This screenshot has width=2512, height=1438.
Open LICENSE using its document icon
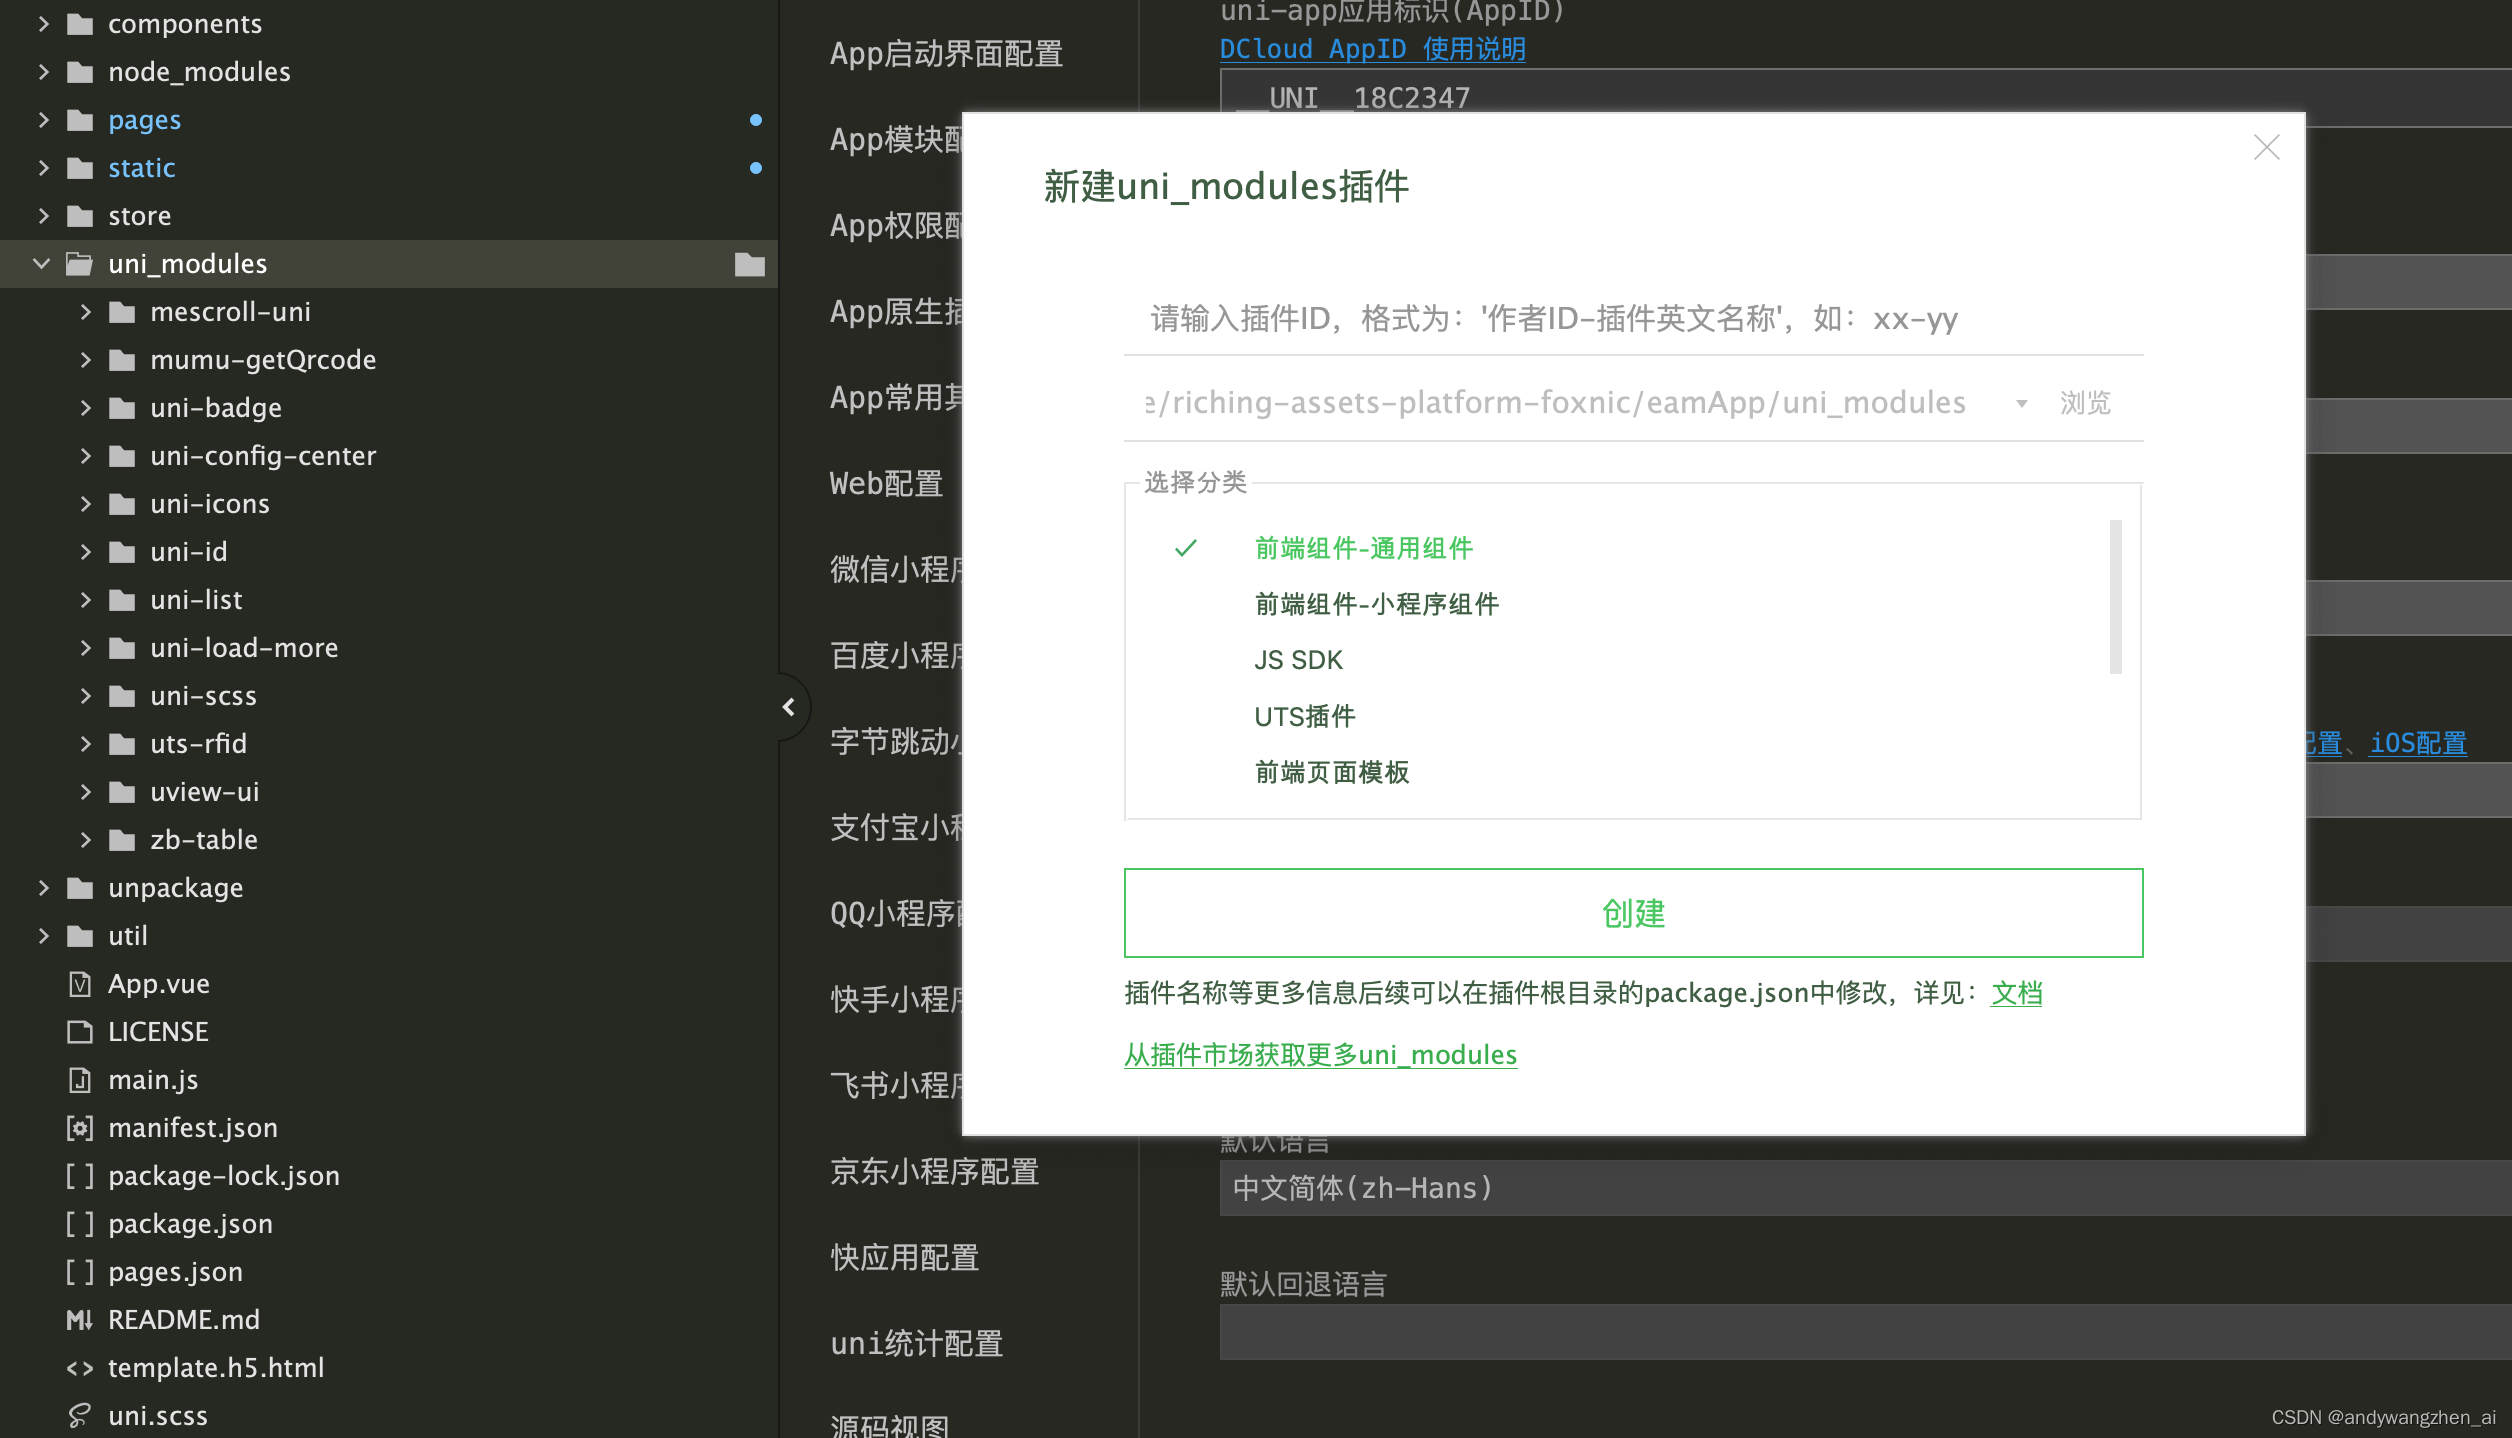79,1031
